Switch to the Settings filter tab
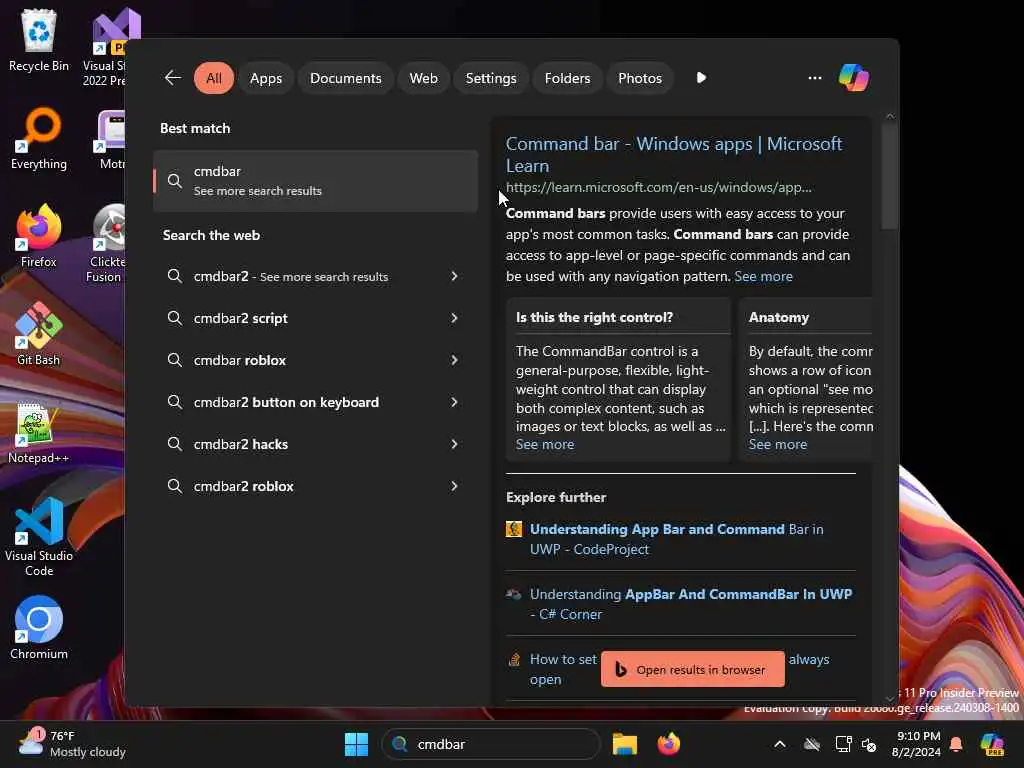 click(x=490, y=78)
